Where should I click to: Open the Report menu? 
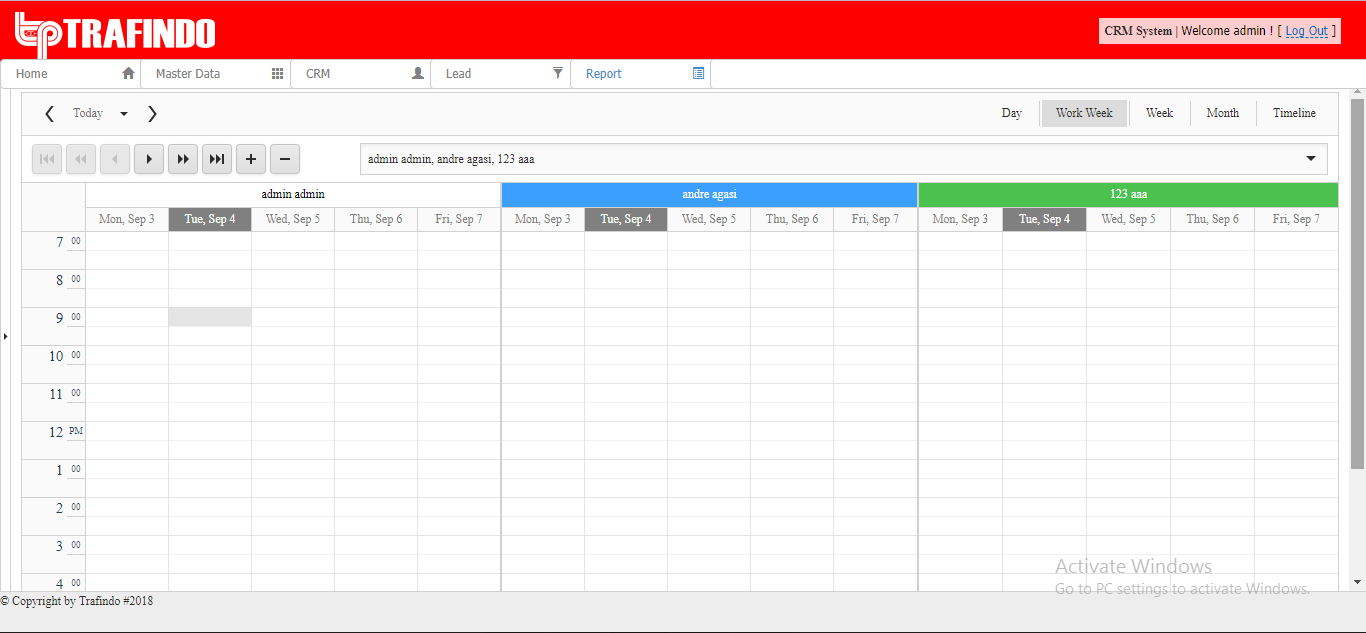pyautogui.click(x=640, y=74)
